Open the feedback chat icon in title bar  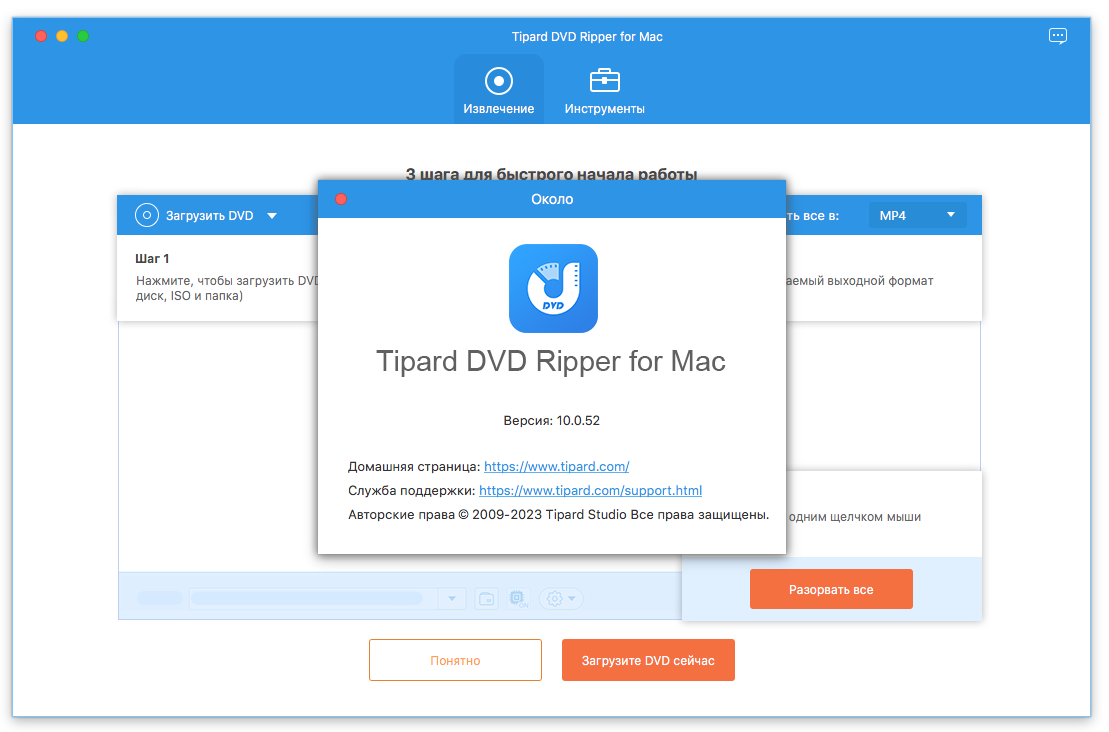click(1057, 36)
